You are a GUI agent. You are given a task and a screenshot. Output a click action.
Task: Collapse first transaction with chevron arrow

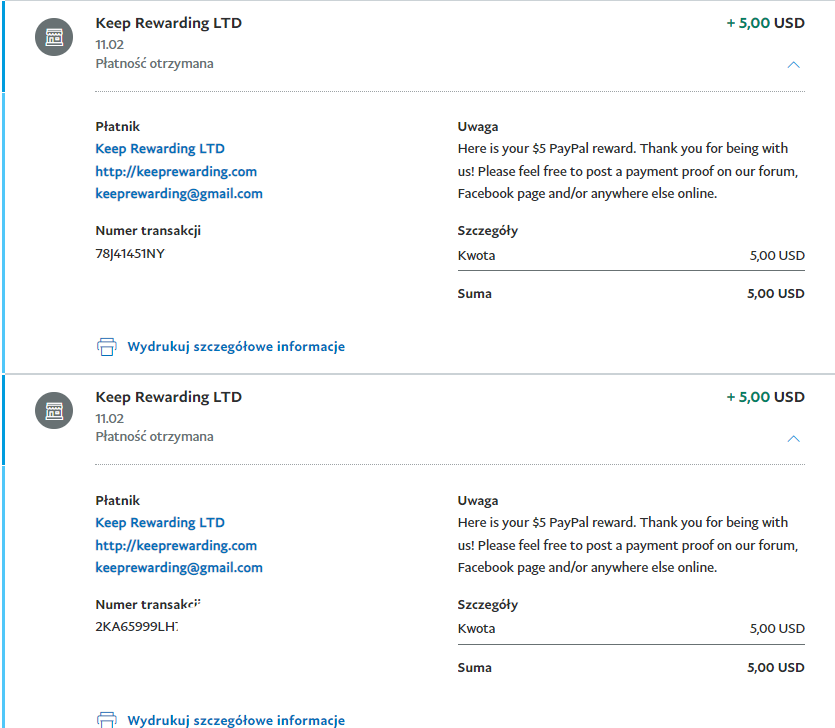pos(793,64)
